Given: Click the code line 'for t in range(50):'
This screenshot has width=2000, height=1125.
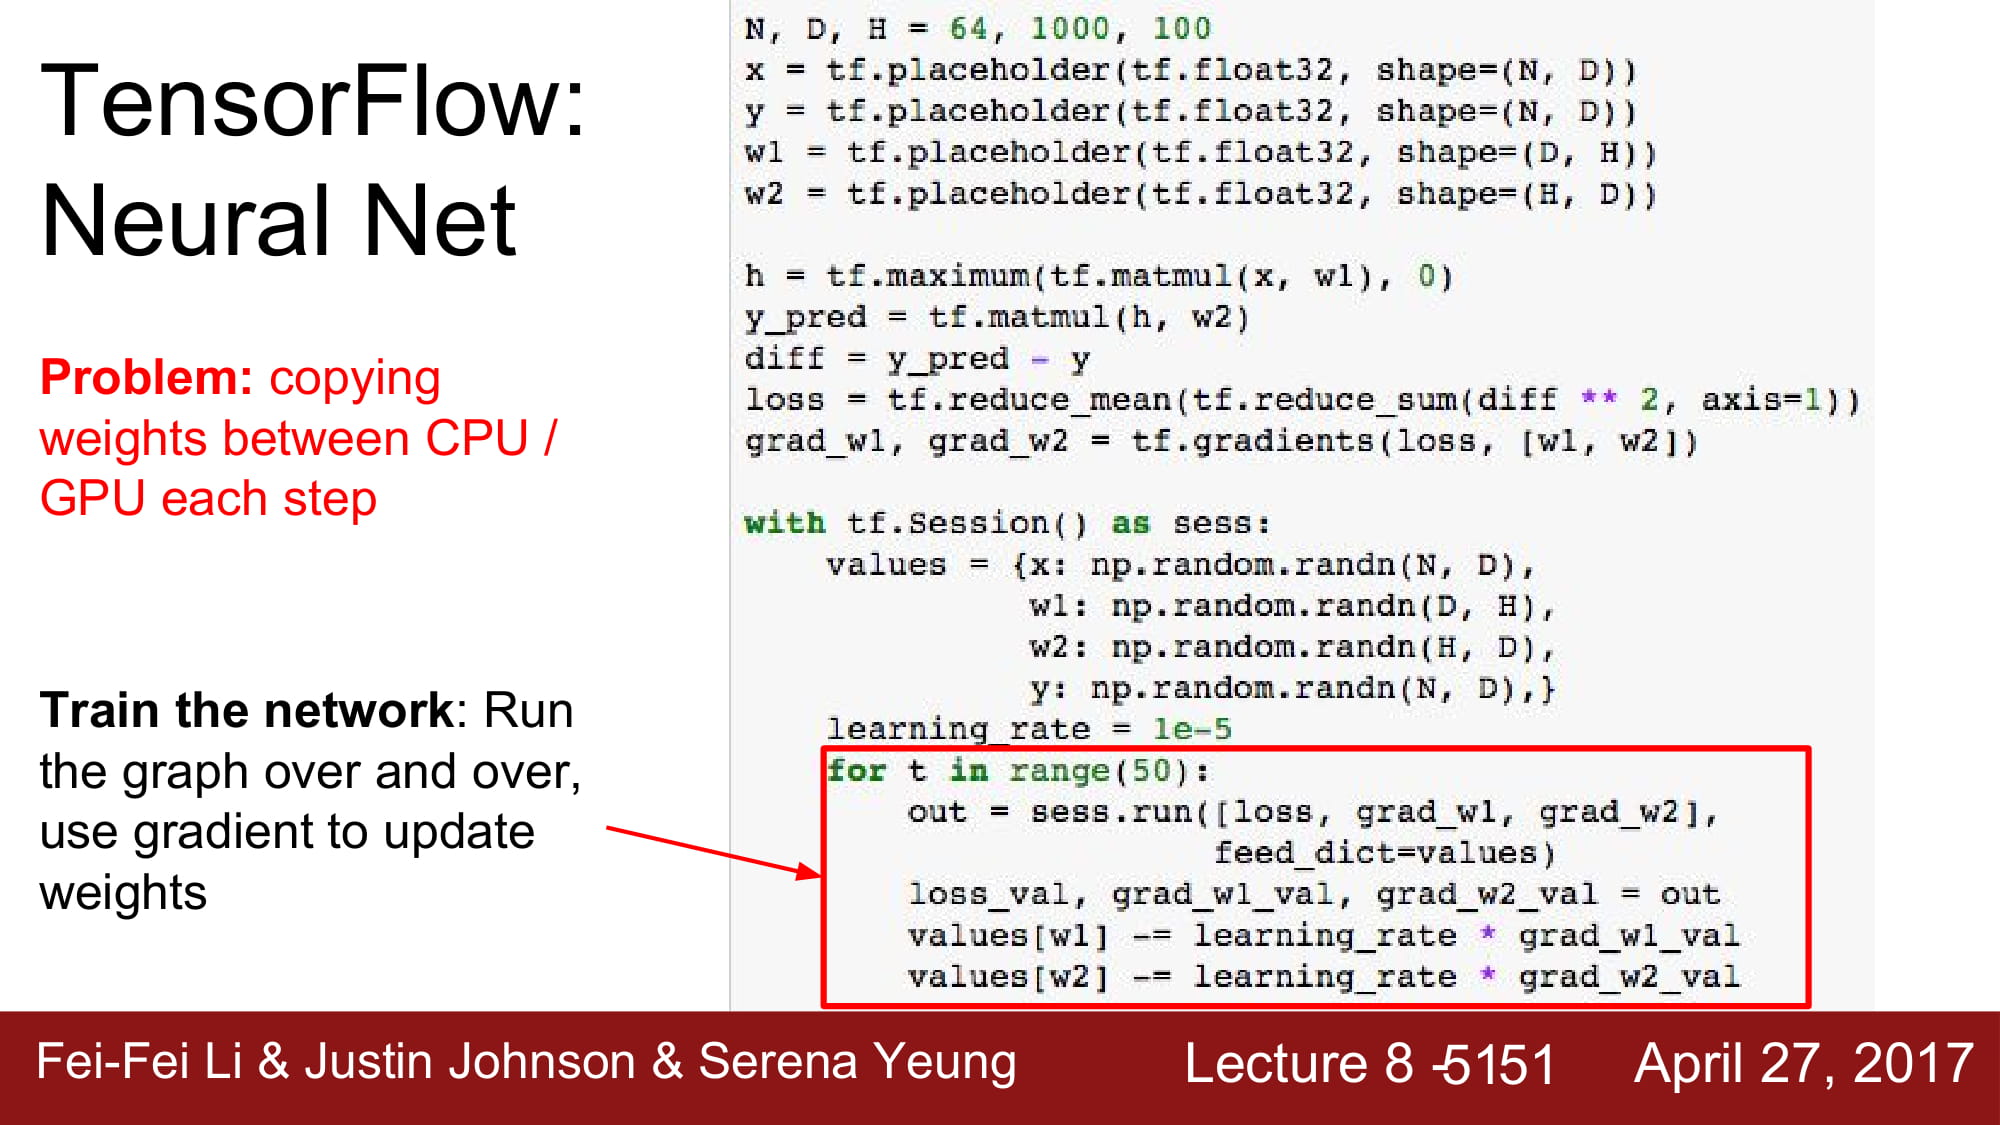Looking at the screenshot, I should [1018, 770].
